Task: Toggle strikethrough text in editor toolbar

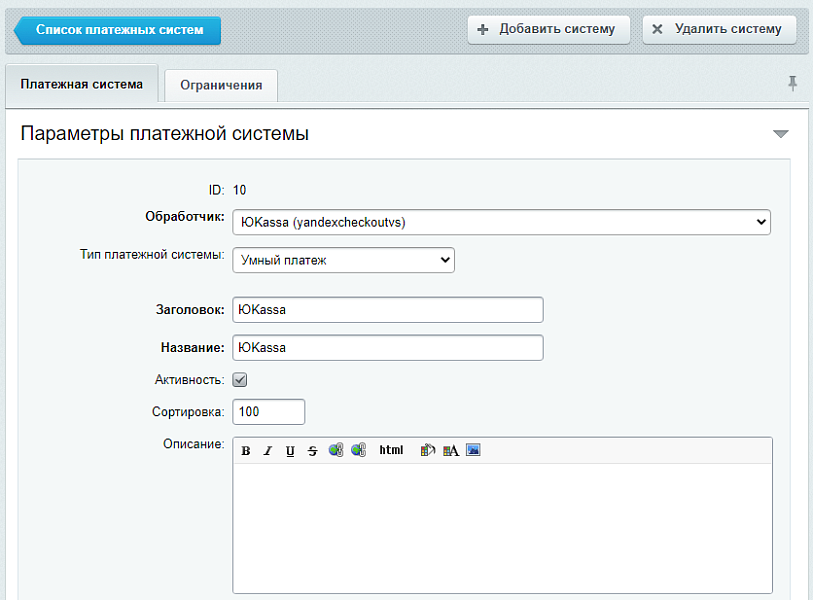Action: [x=312, y=451]
